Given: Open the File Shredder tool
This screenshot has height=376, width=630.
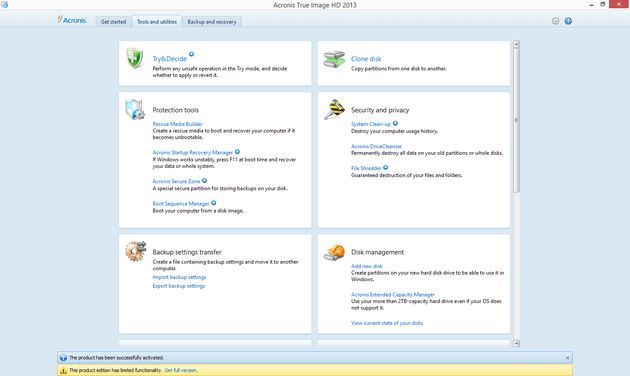Looking at the screenshot, I should click(366, 168).
